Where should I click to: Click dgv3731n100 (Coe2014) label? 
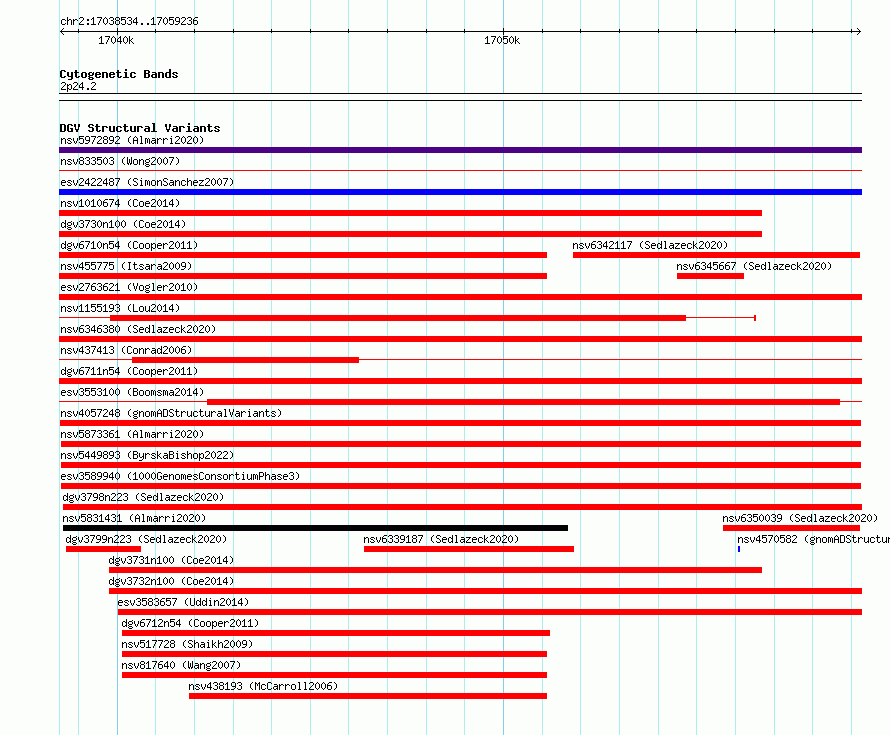click(171, 560)
